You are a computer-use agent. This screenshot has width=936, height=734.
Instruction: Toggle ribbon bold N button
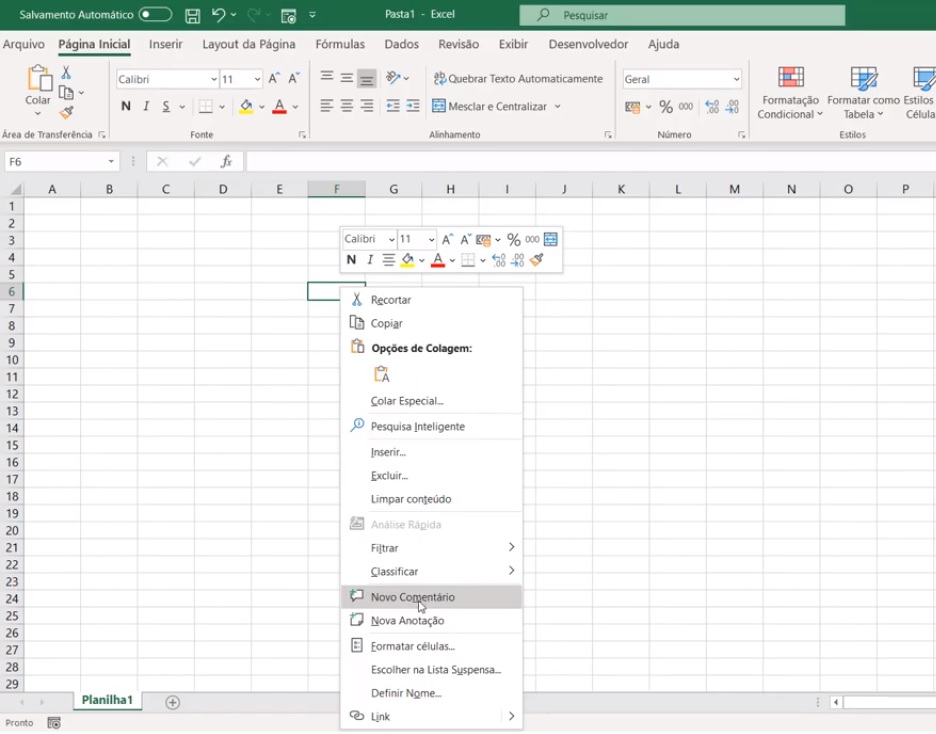(125, 106)
